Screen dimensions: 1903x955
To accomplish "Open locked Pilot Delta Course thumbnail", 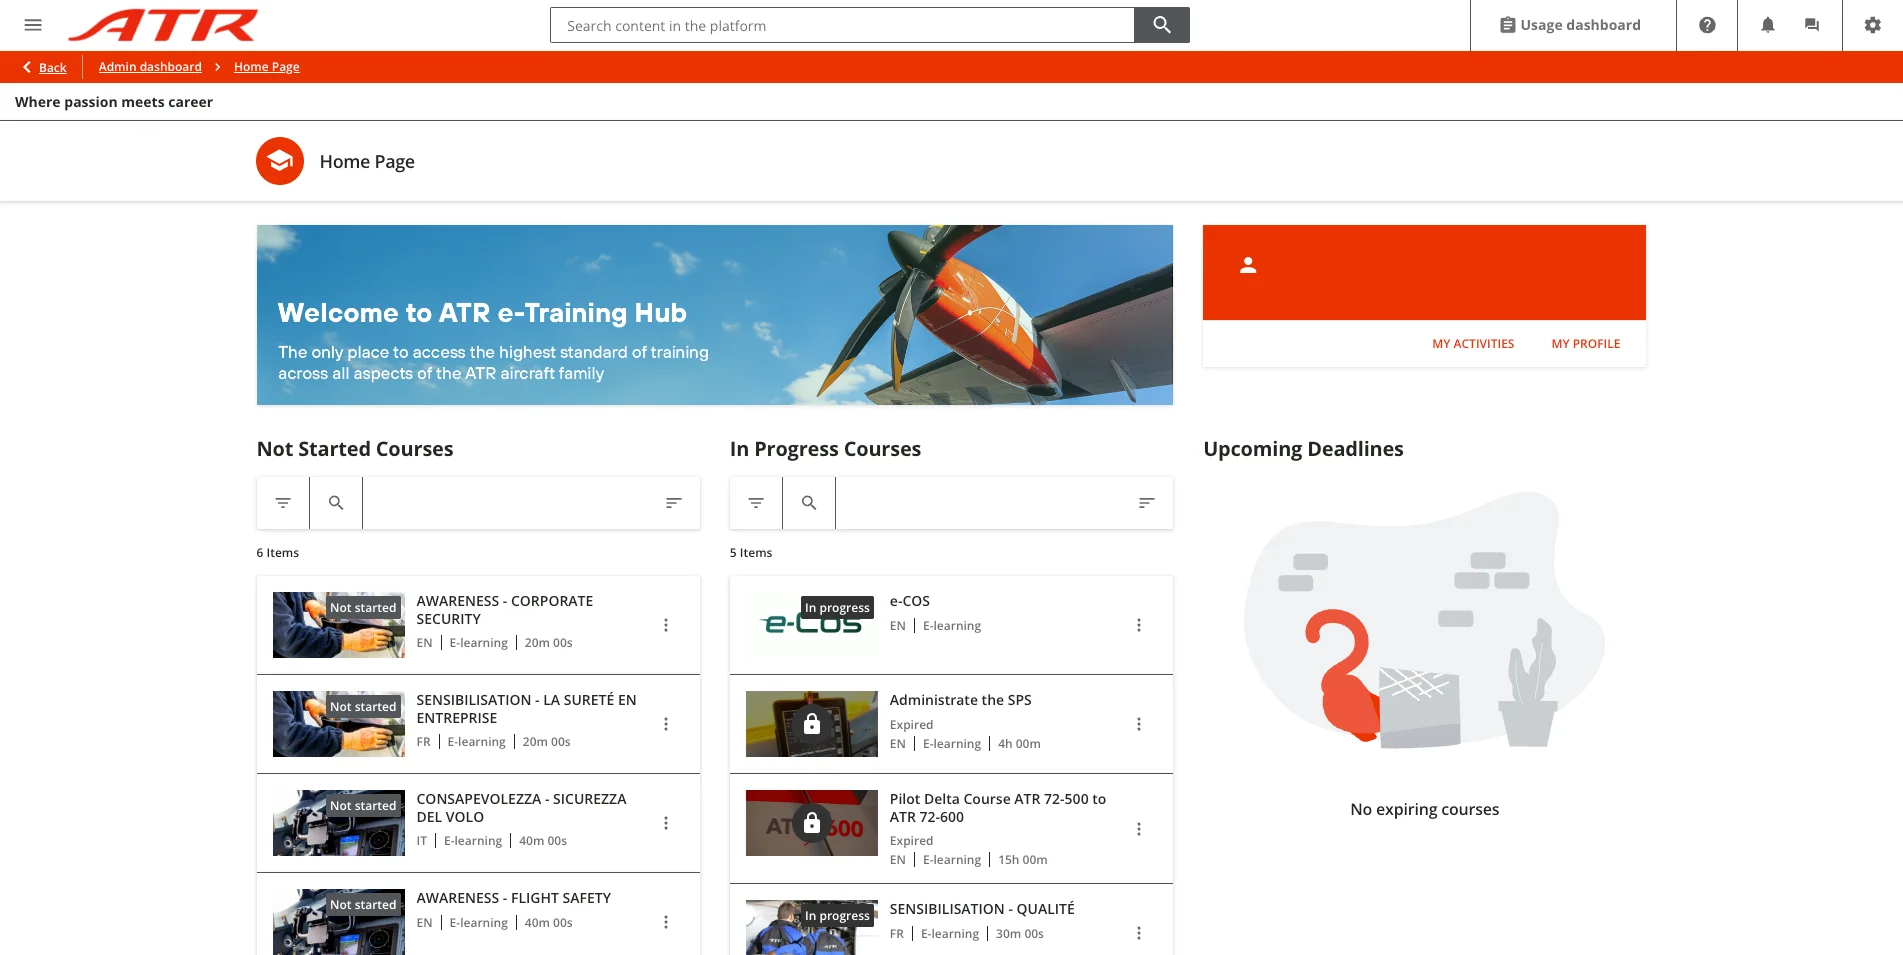I will pyautogui.click(x=812, y=823).
